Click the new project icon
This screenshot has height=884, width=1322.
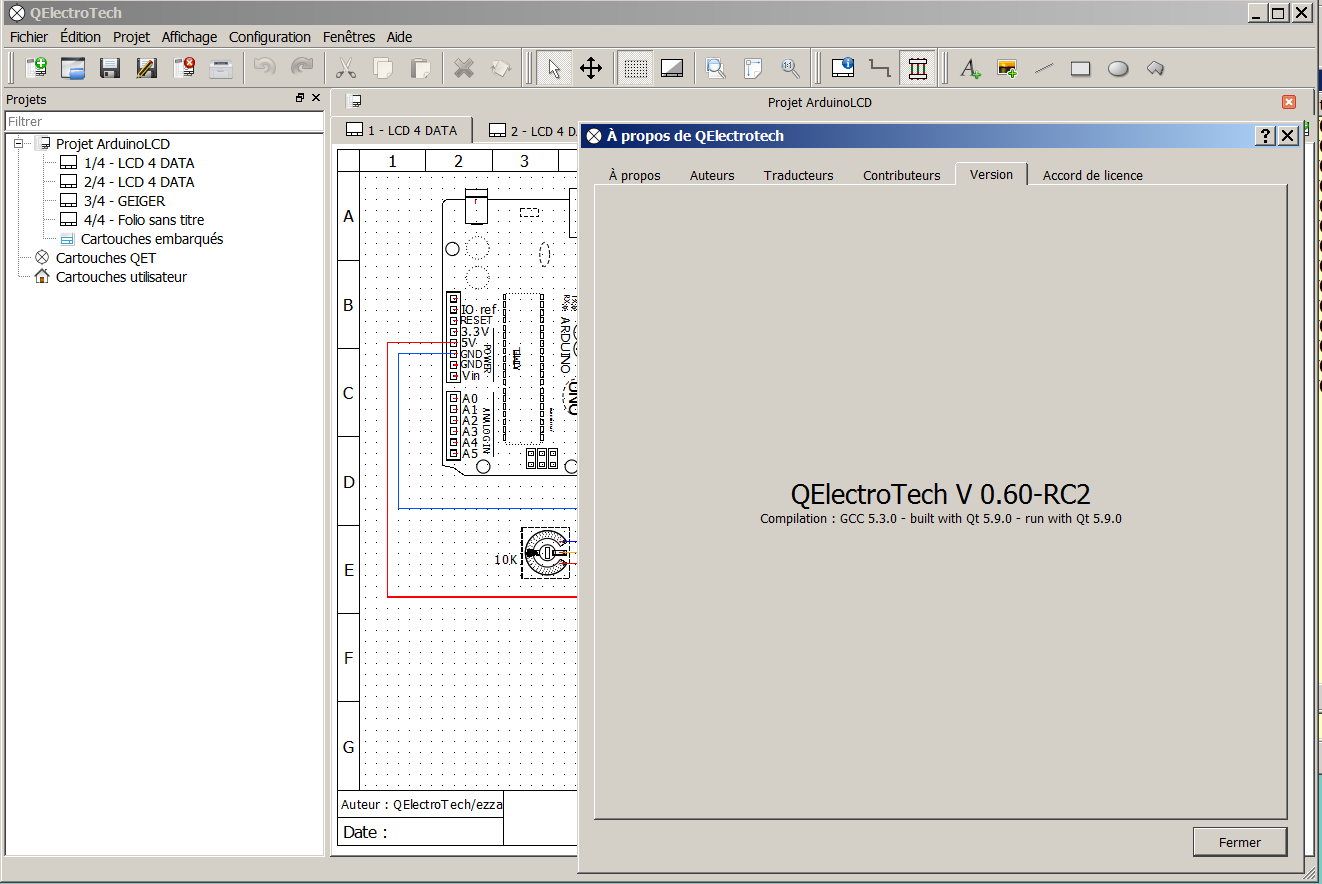36,68
